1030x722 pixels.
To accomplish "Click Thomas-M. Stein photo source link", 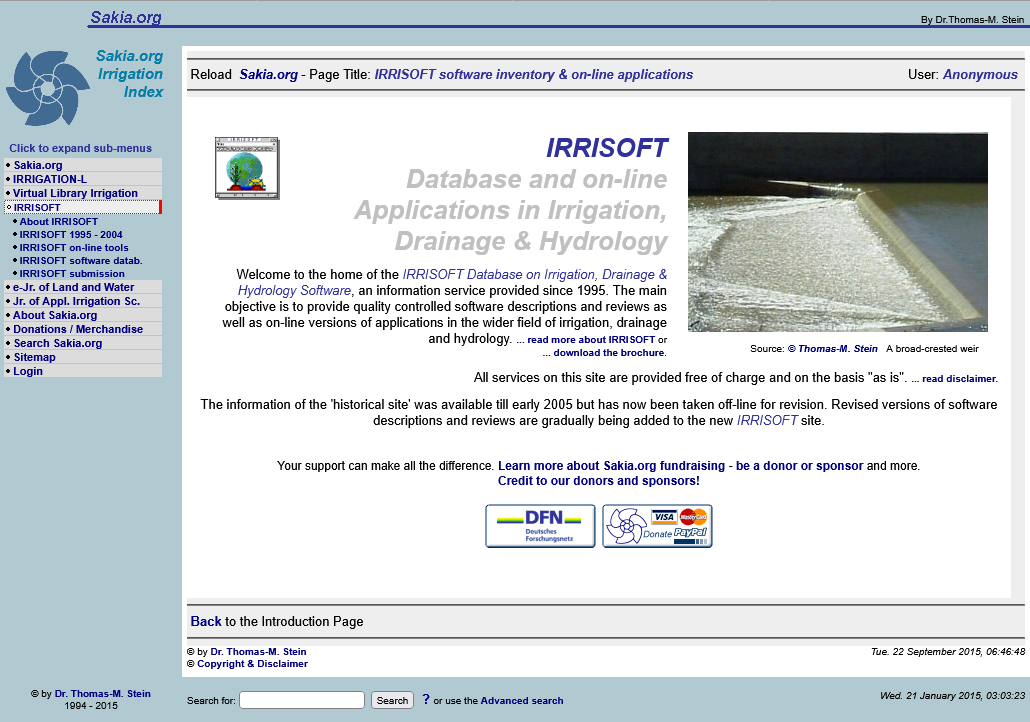I will (x=832, y=349).
